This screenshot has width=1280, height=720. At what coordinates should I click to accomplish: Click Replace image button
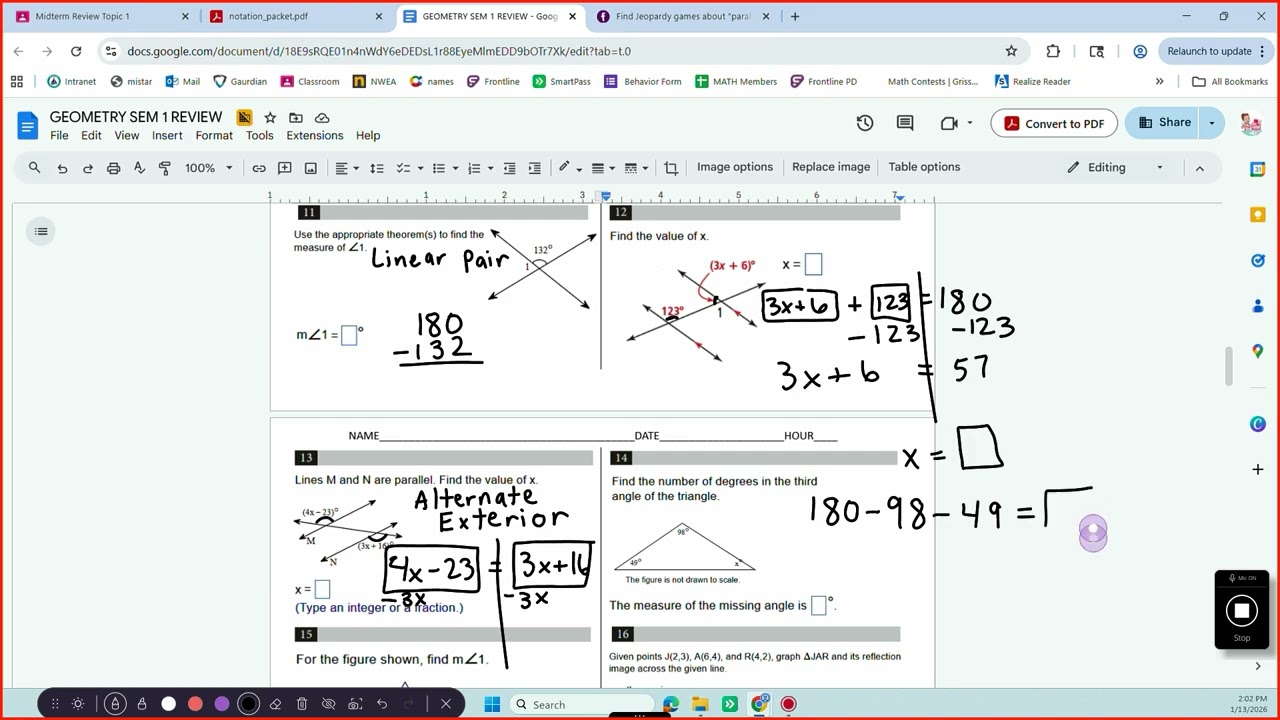pyautogui.click(x=831, y=167)
